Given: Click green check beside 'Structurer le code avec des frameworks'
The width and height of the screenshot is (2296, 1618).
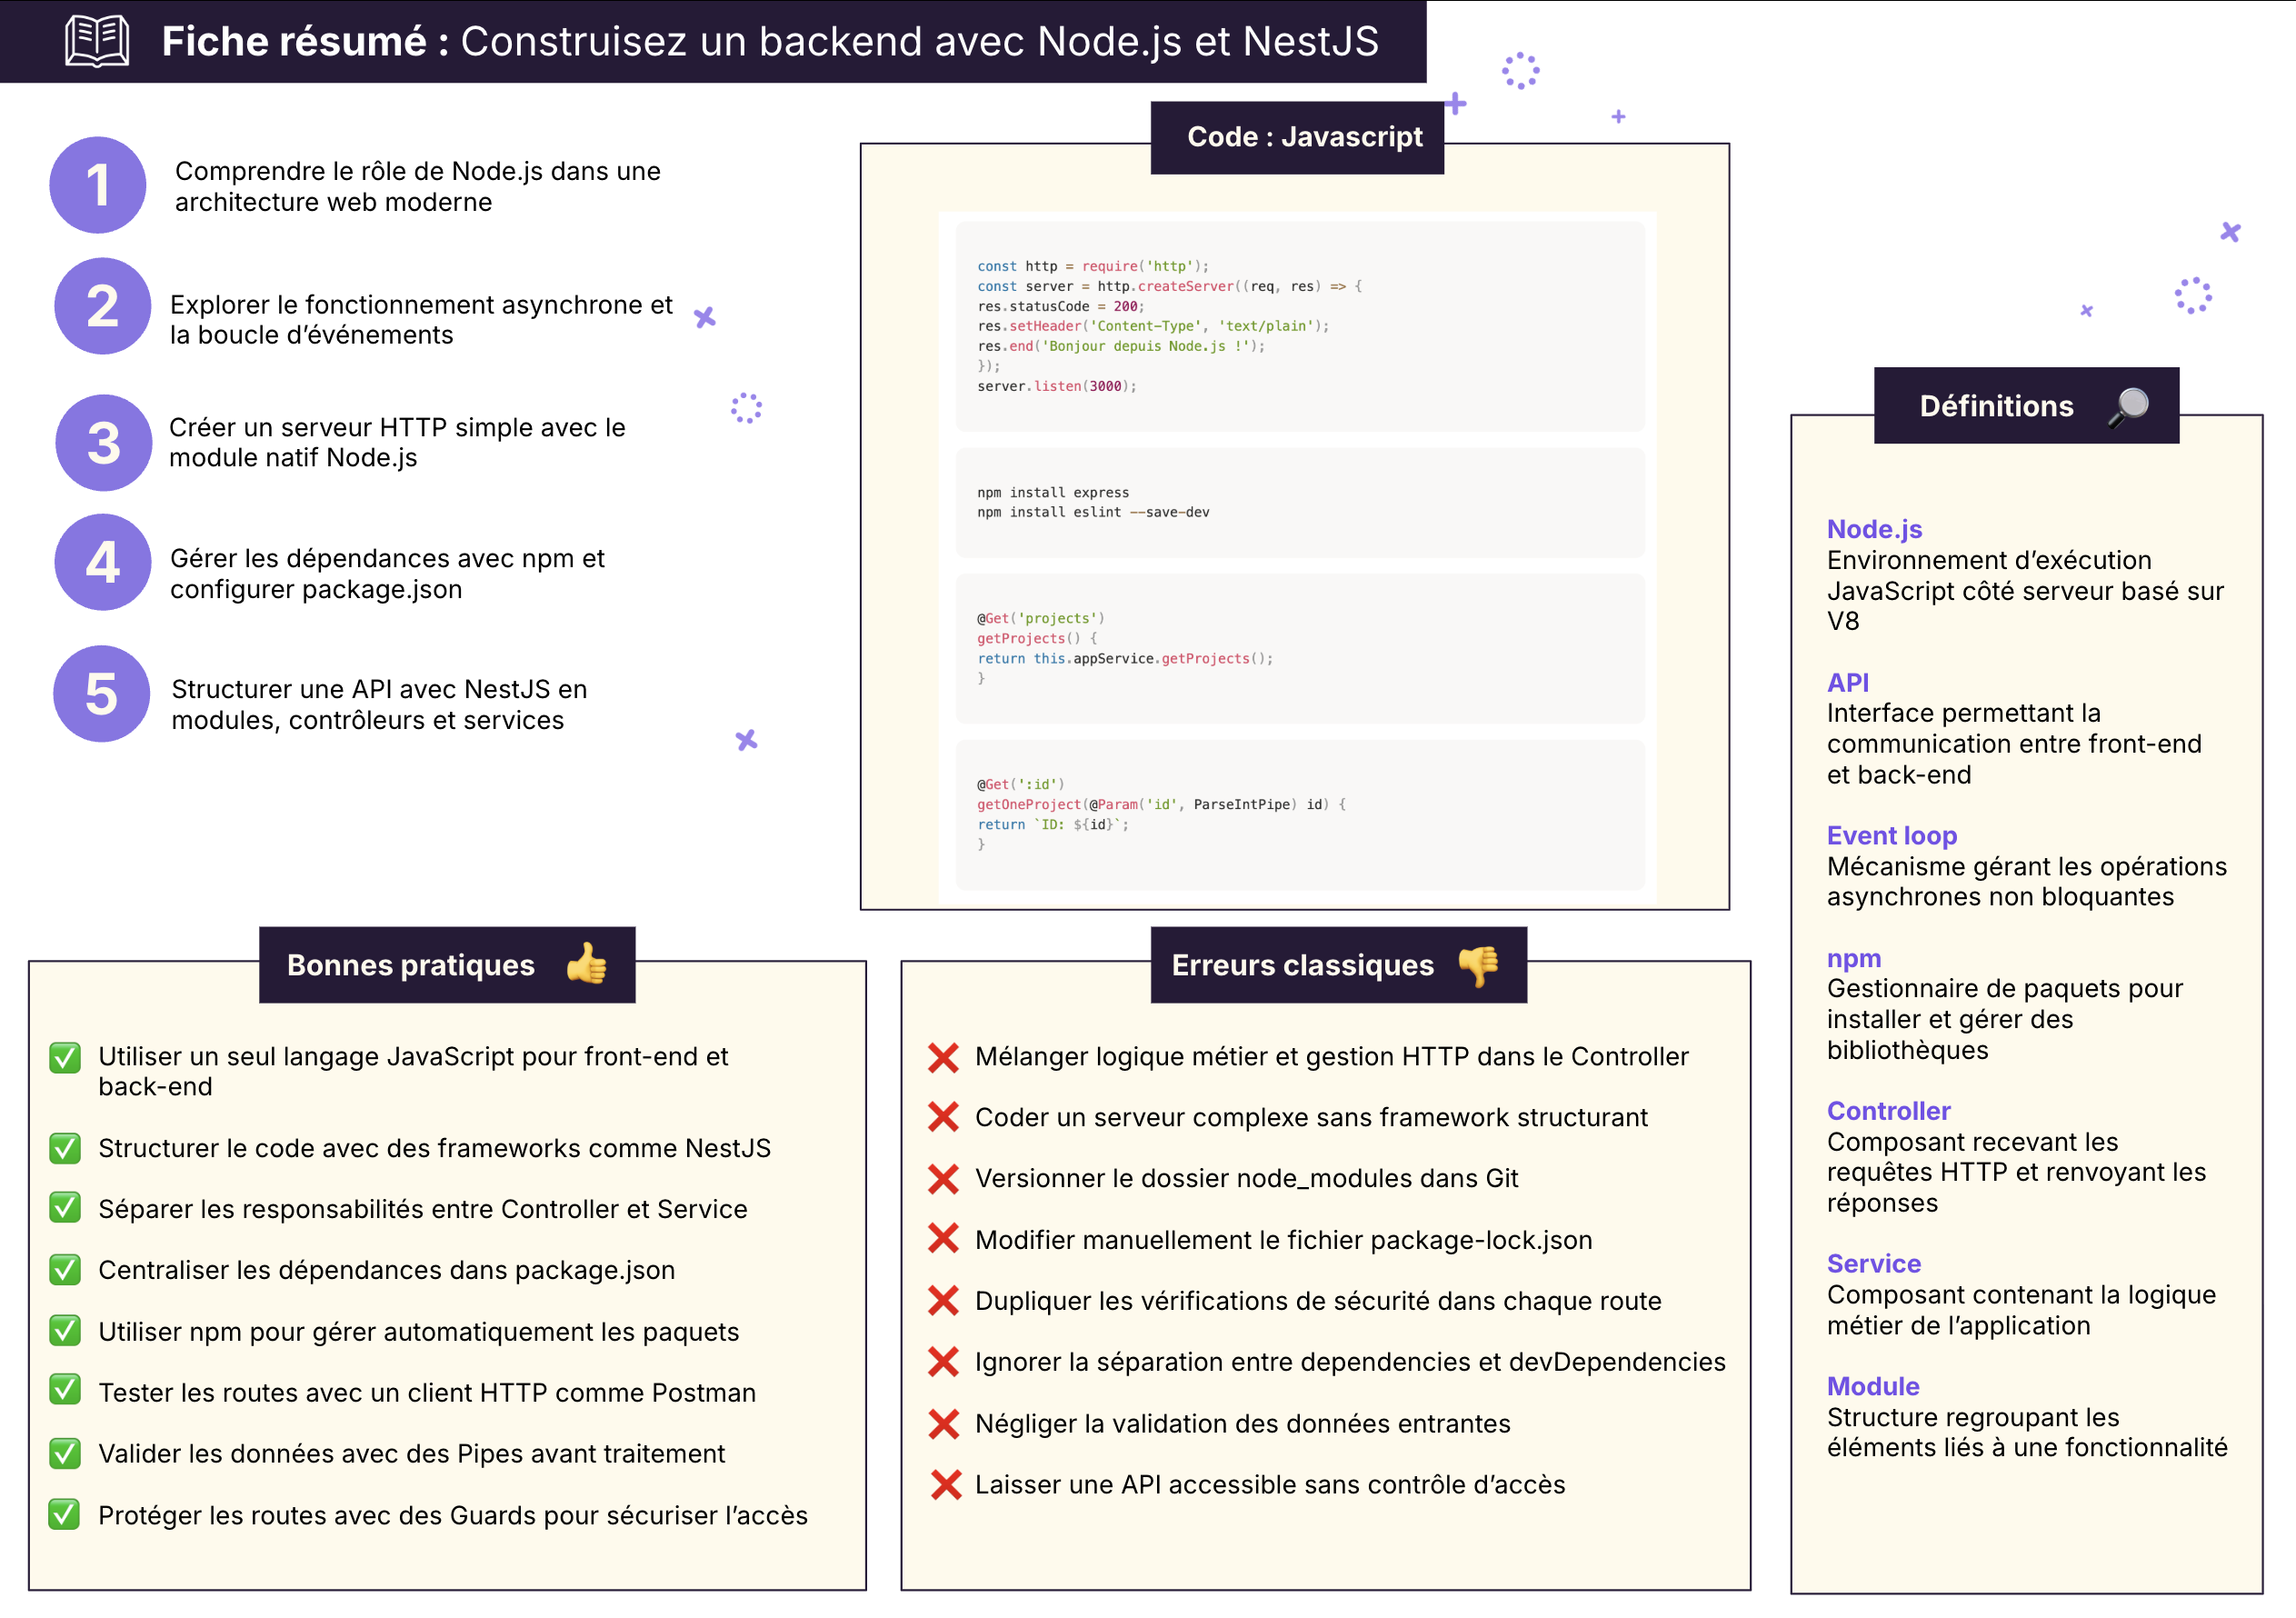Looking at the screenshot, I should click(65, 1148).
